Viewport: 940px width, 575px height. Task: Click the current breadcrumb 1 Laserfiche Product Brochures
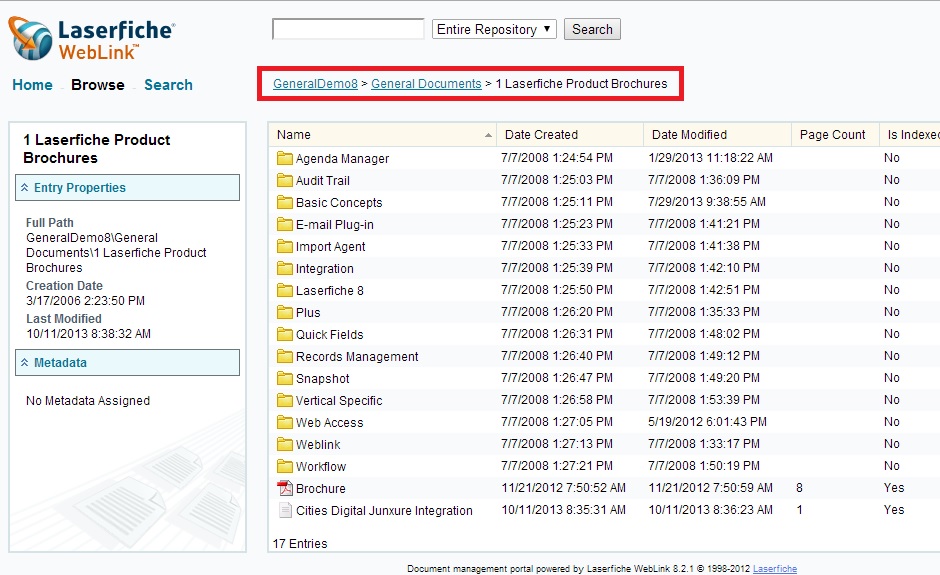(582, 84)
